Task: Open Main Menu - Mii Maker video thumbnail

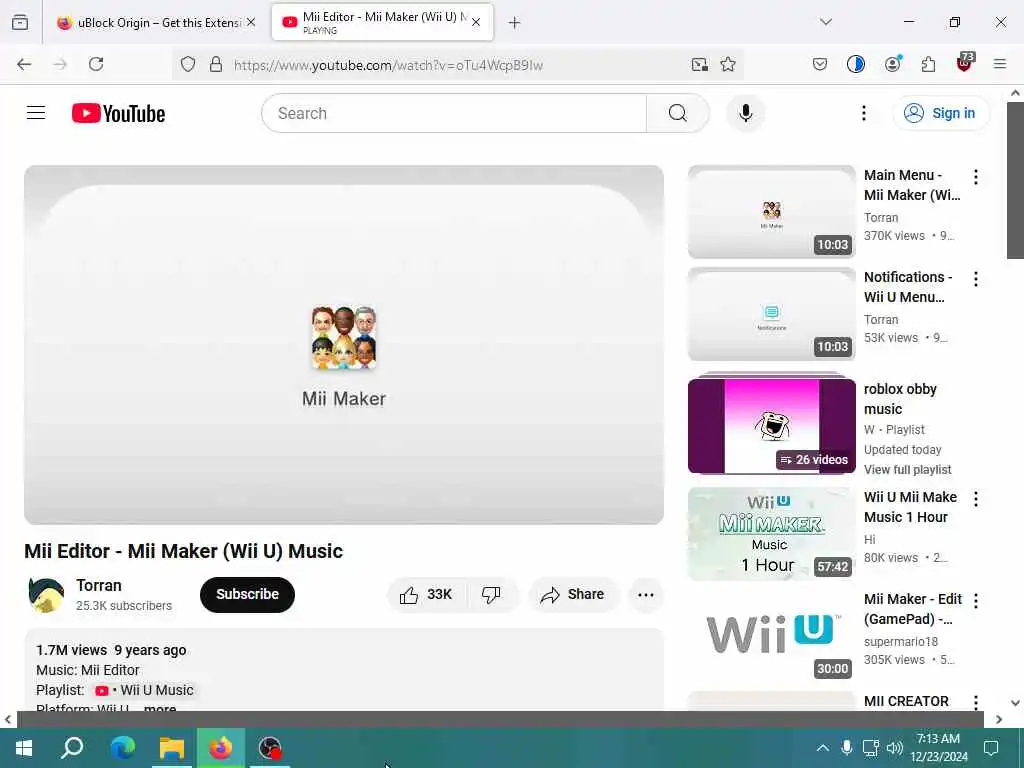Action: point(771,212)
